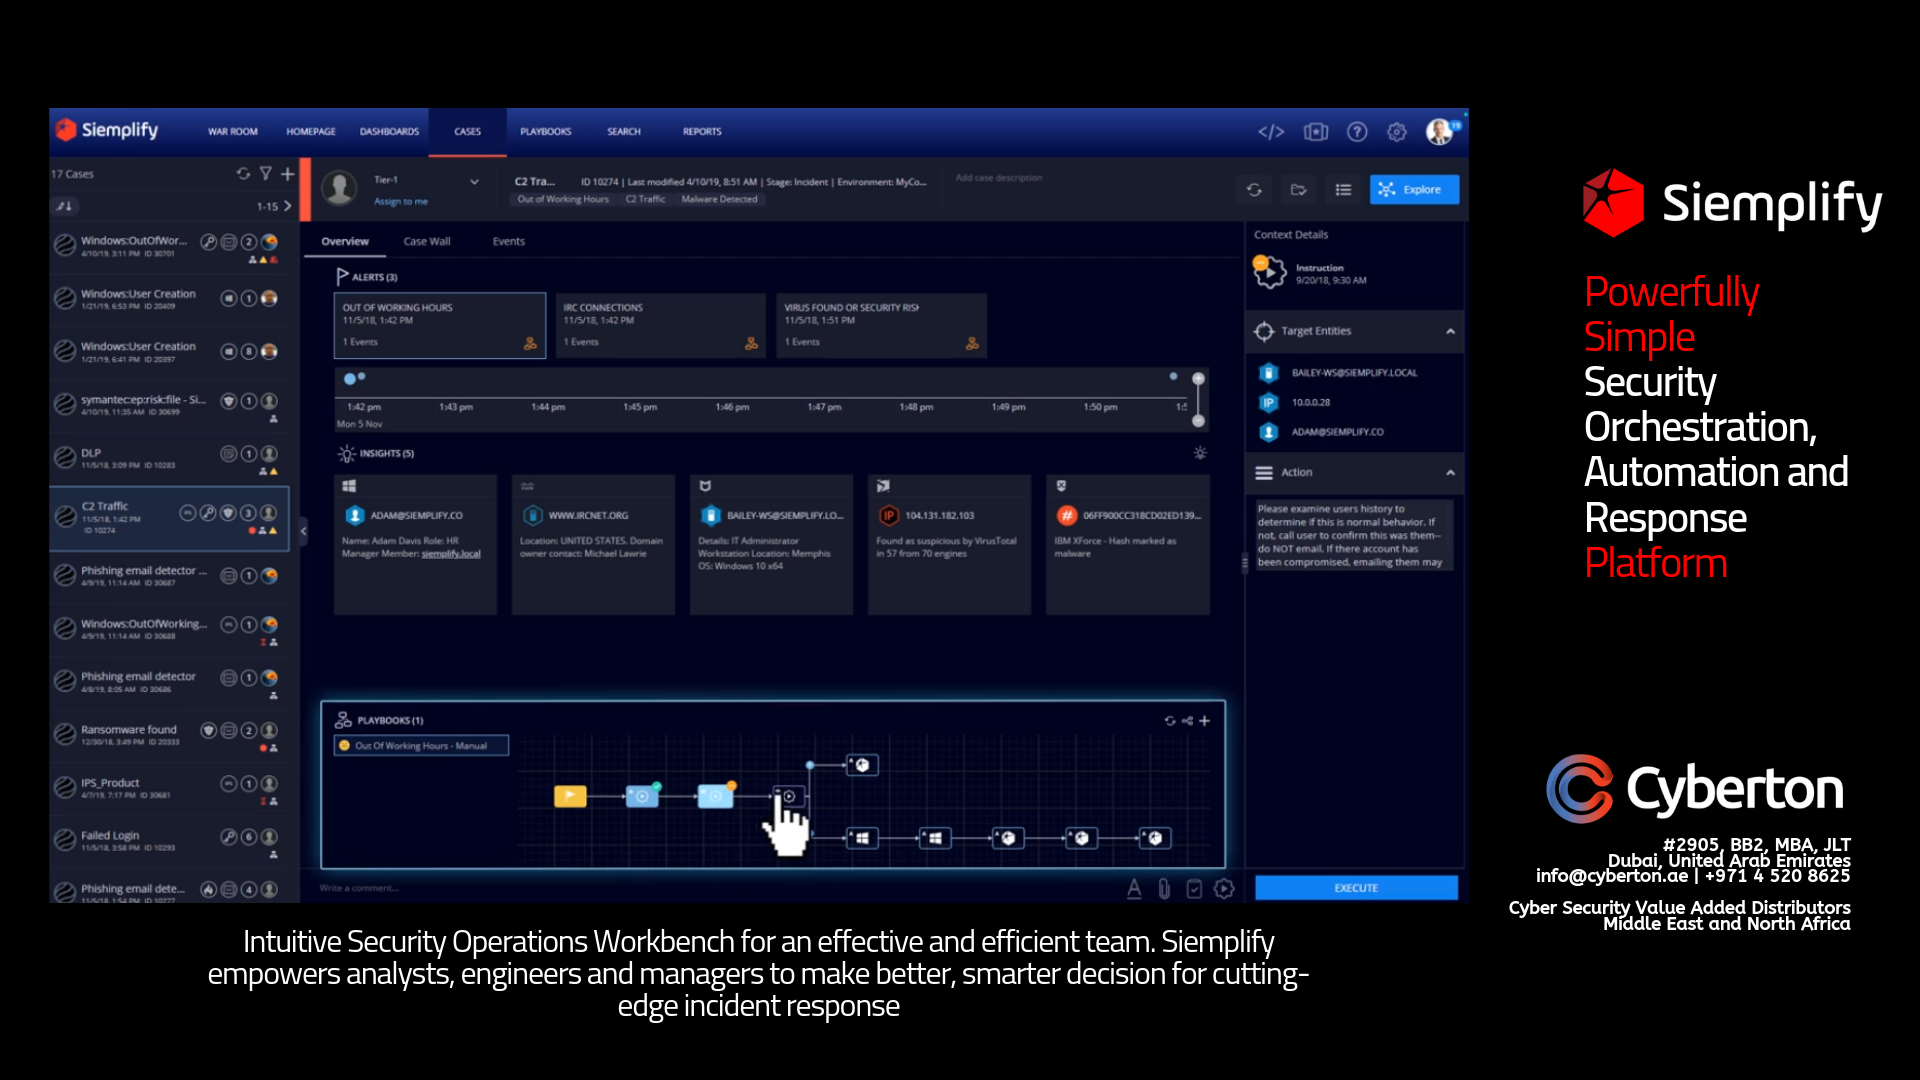
Task: Open the cases sort order control
Action: [64, 207]
